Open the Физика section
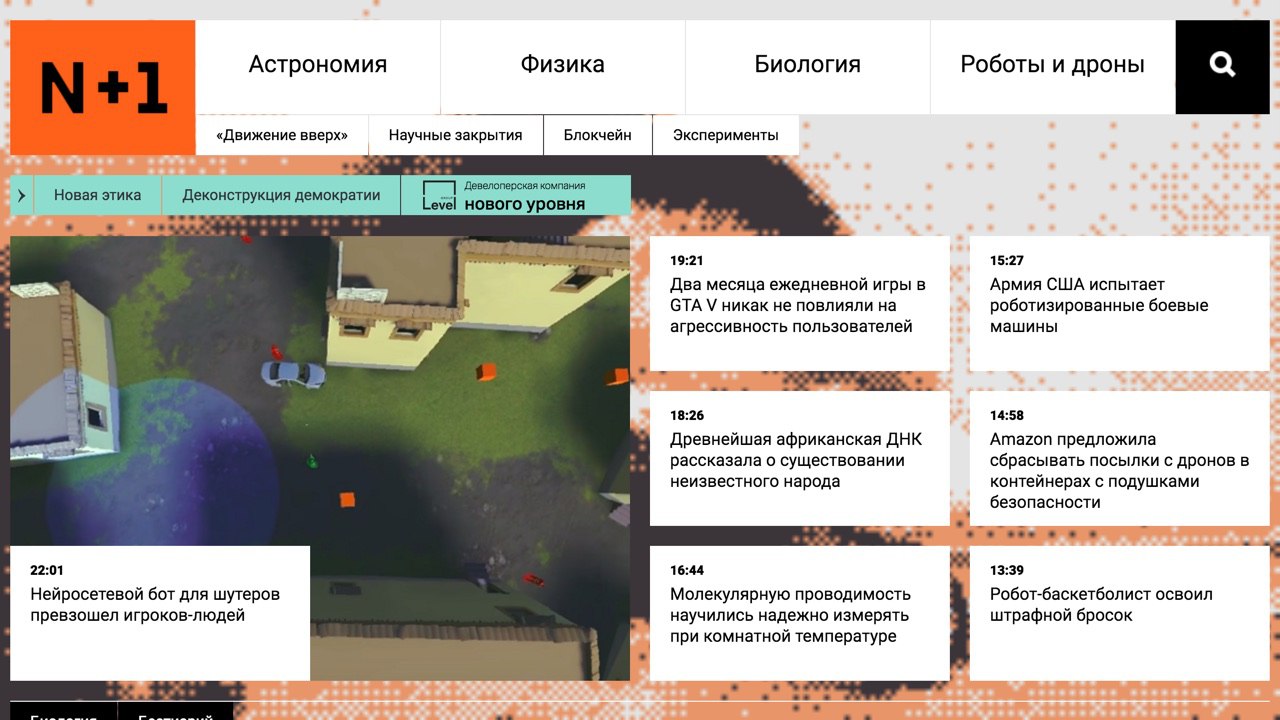 coord(562,65)
